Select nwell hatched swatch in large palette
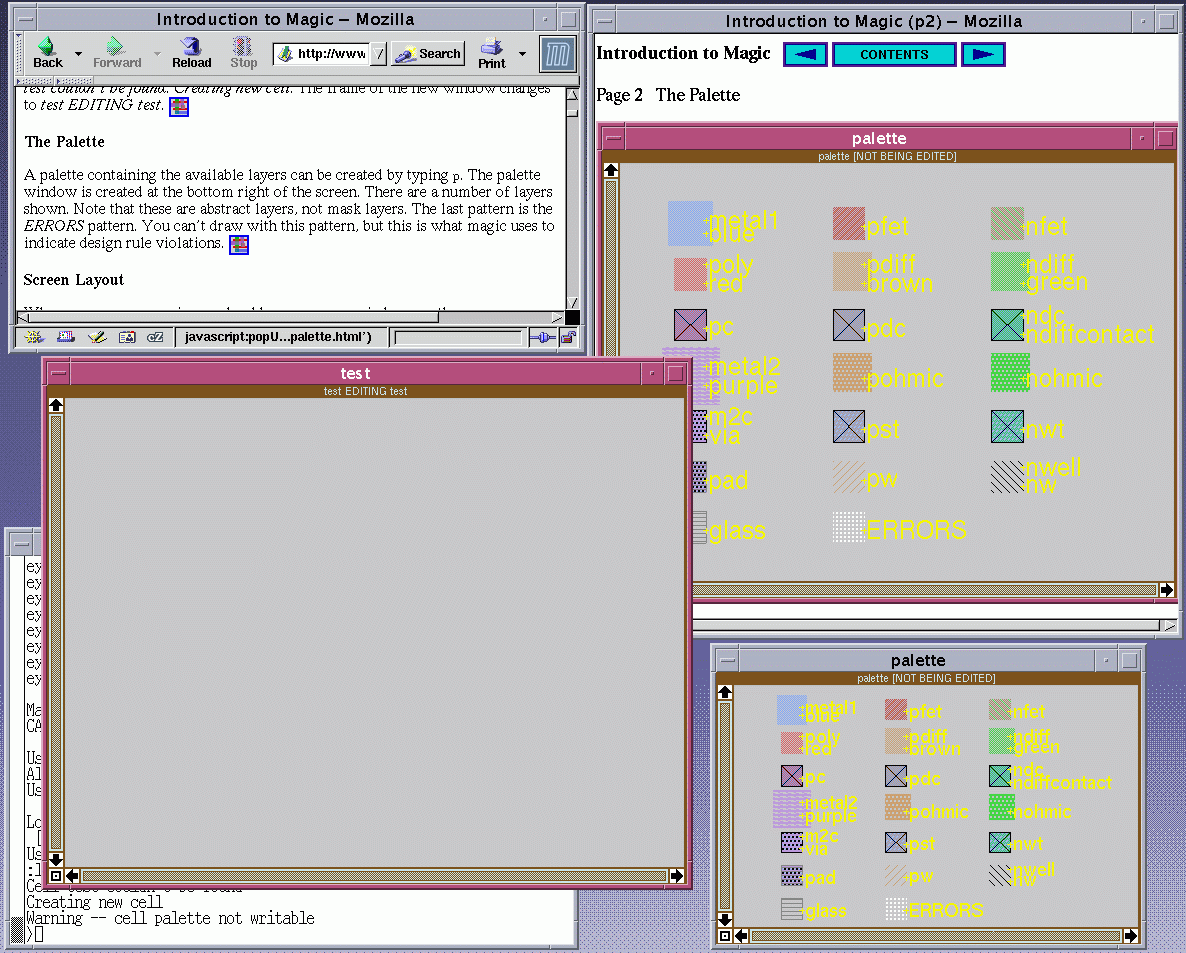This screenshot has height=953, width=1186. [1007, 477]
